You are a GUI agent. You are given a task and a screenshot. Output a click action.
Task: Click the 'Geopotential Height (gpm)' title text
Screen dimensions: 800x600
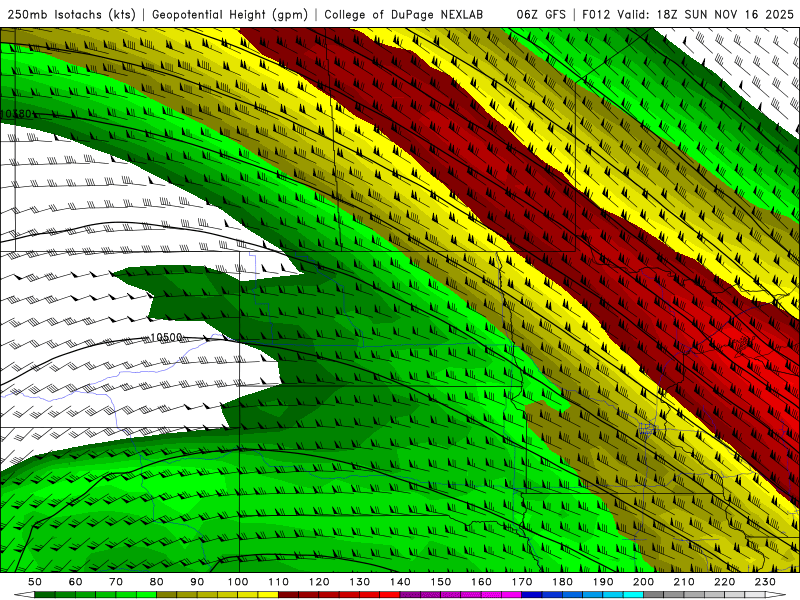[230, 15]
